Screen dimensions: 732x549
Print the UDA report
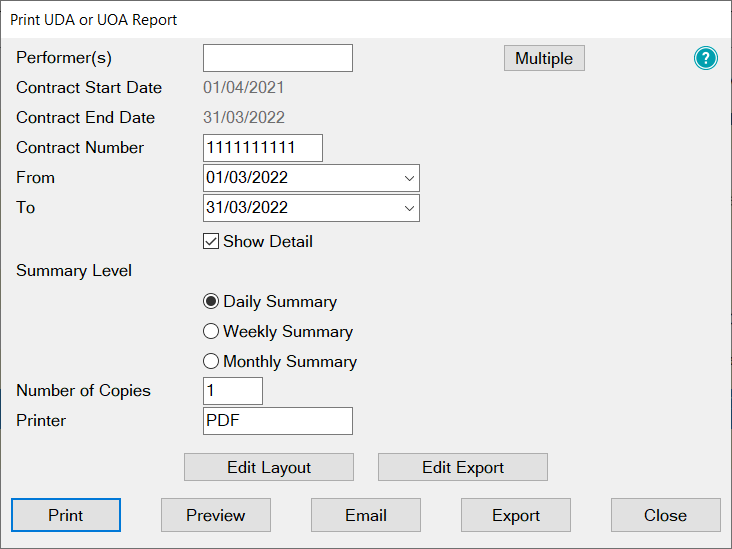66,515
